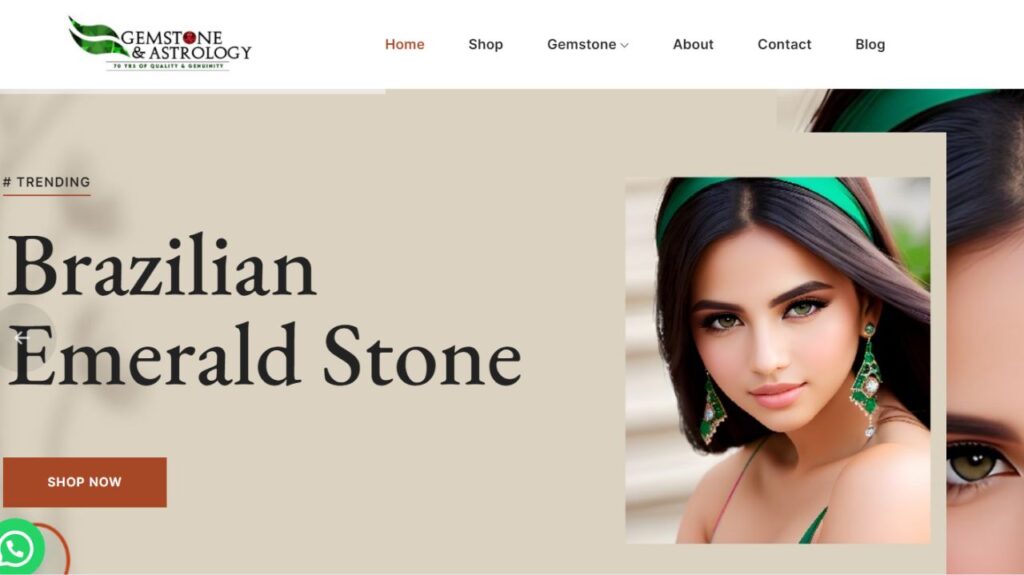Open the Gemstone dropdown menu
Image resolution: width=1024 pixels, height=575 pixels.
(587, 44)
